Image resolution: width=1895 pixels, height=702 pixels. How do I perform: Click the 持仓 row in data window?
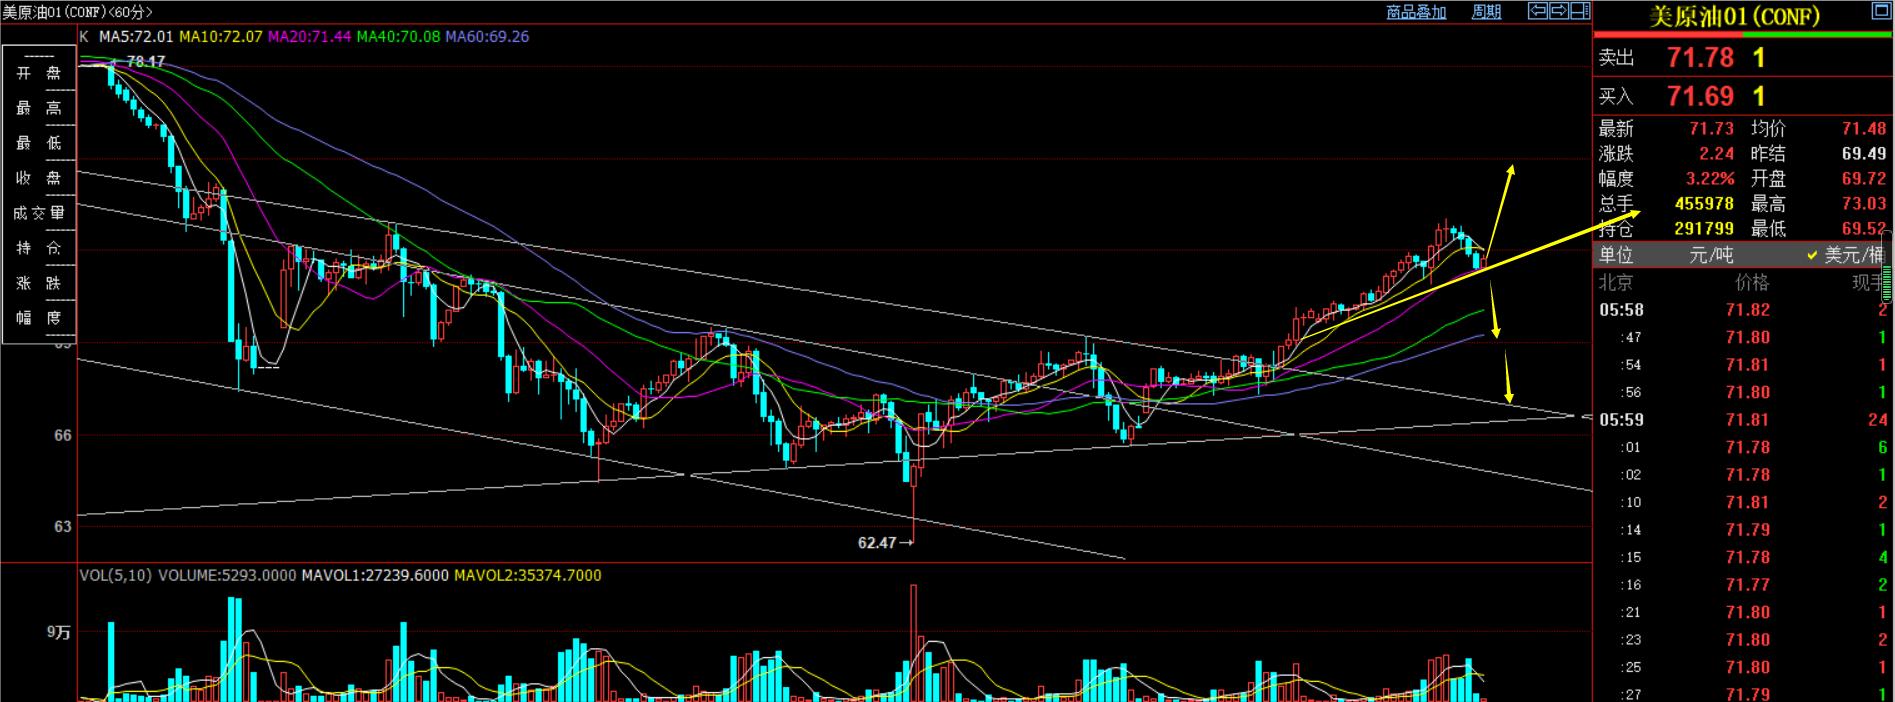click(39, 248)
